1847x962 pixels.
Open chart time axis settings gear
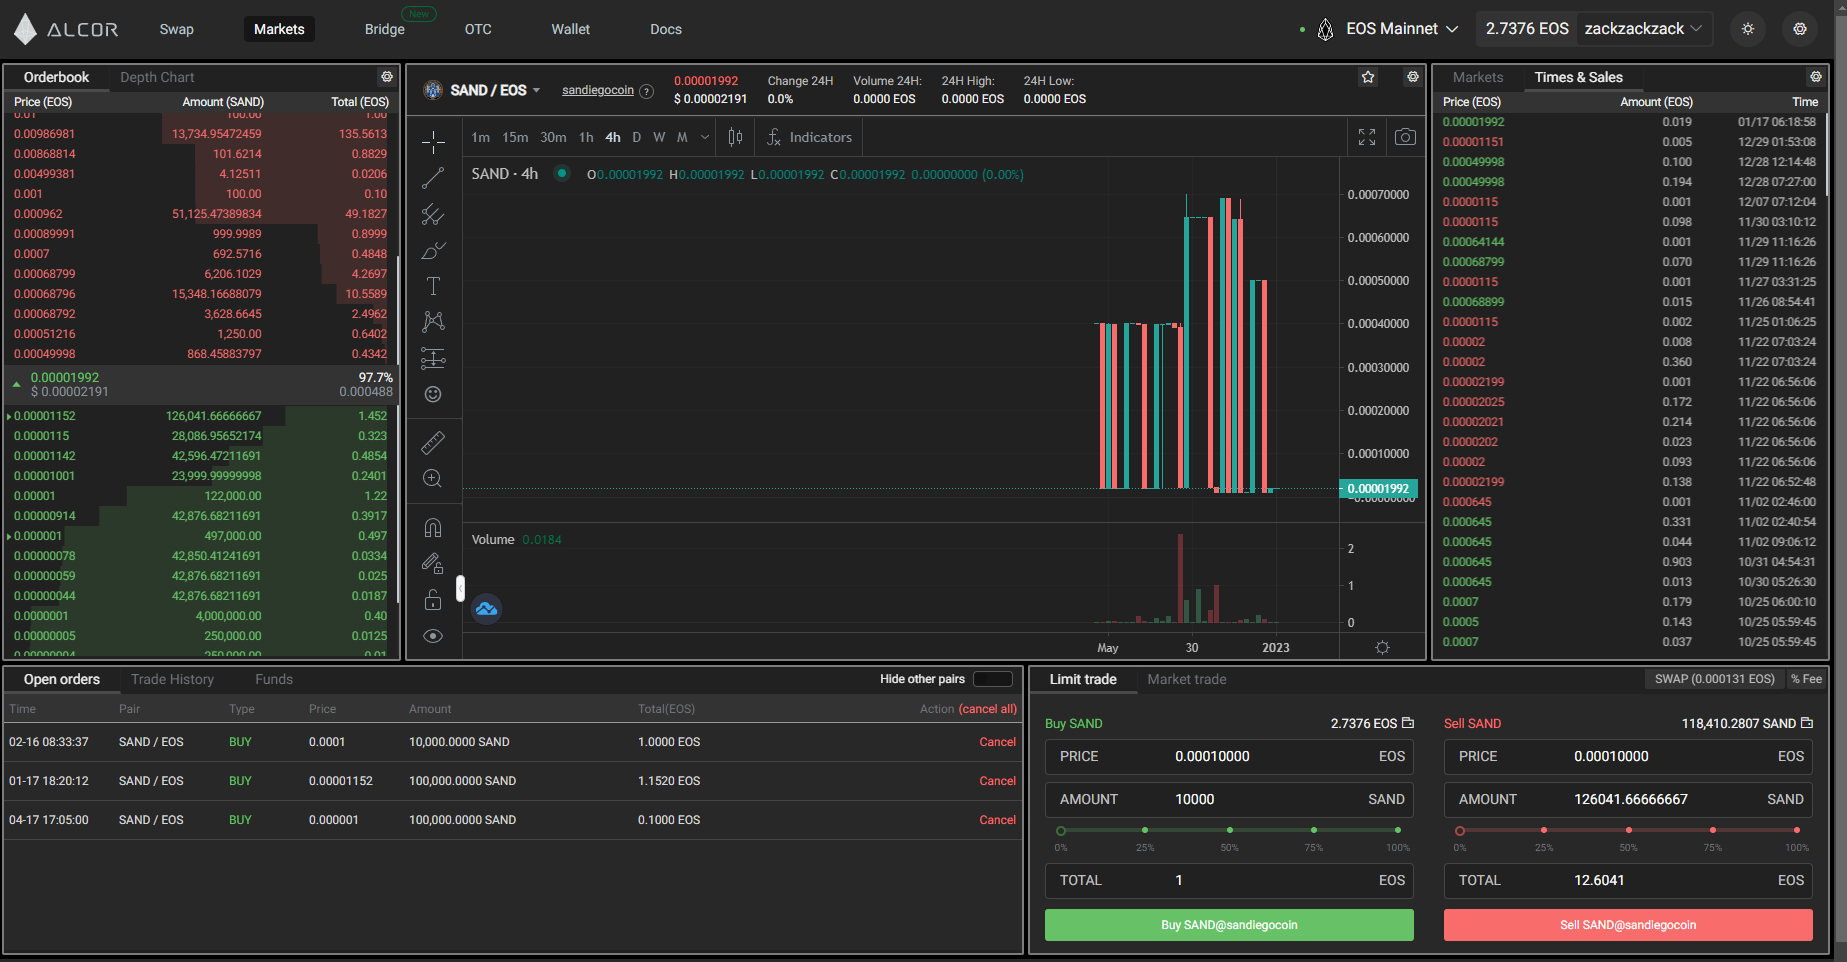pyautogui.click(x=1382, y=647)
